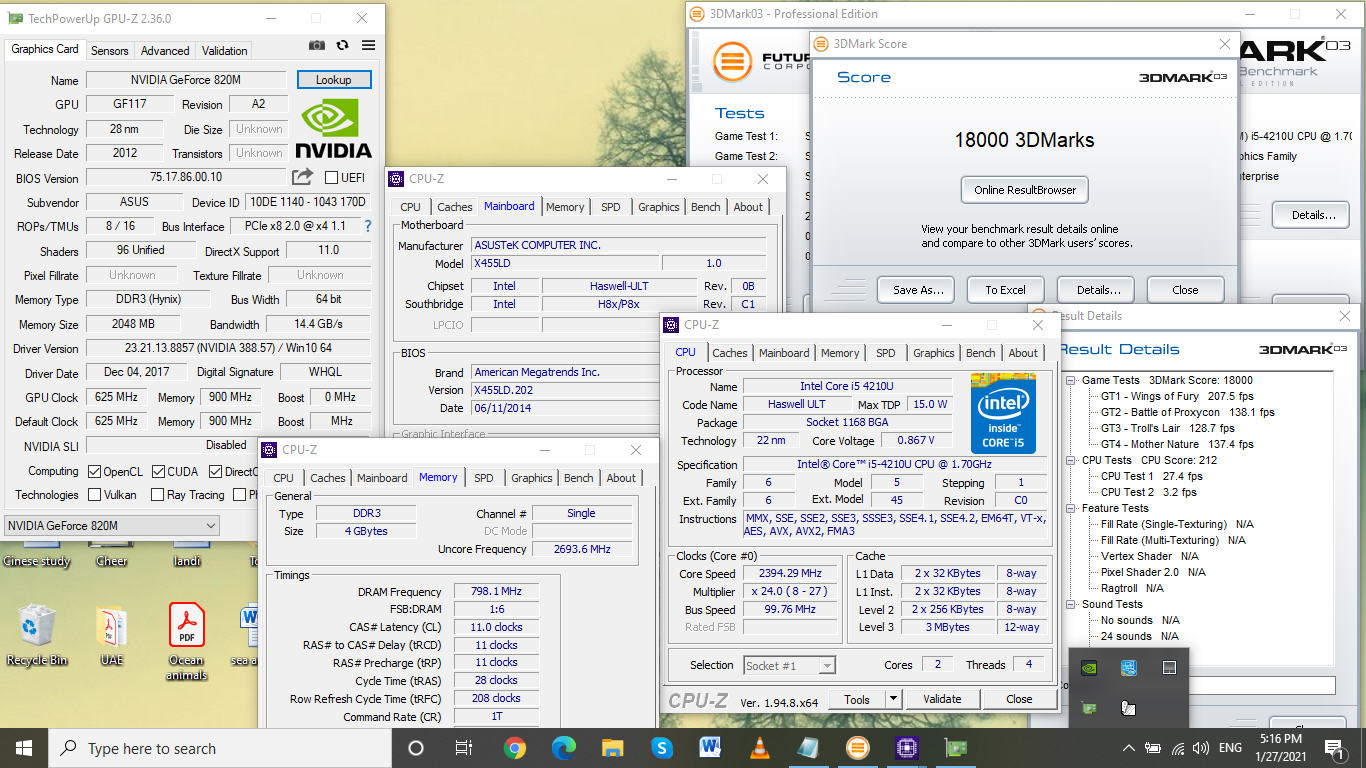Collapse the Feature Tests tree node
Image resolution: width=1366 pixels, height=768 pixels.
pyautogui.click(x=1072, y=508)
